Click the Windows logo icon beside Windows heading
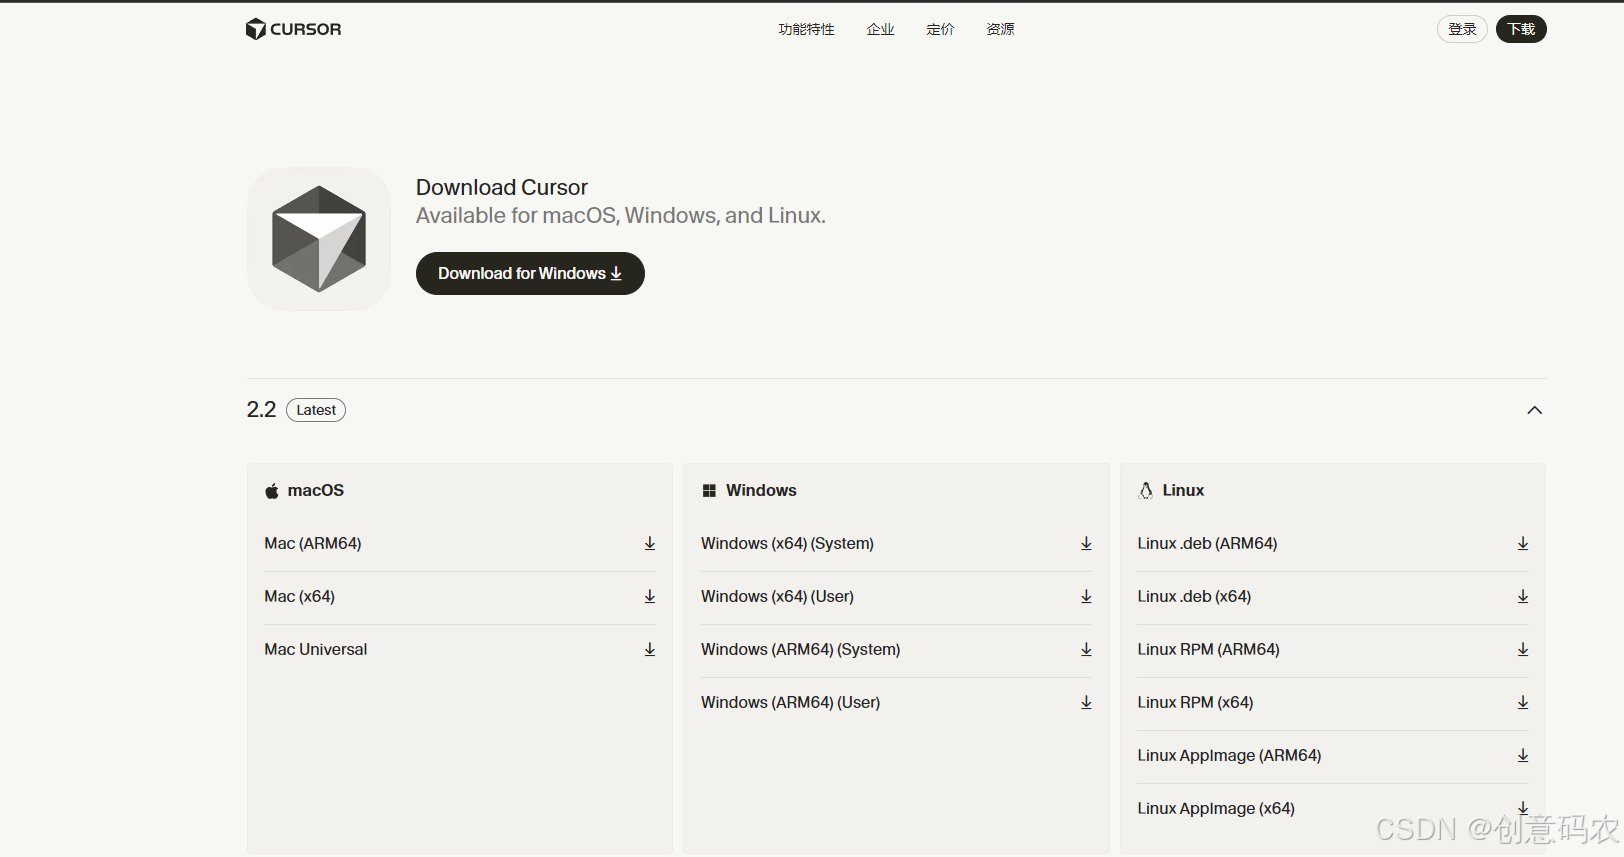 pos(709,490)
